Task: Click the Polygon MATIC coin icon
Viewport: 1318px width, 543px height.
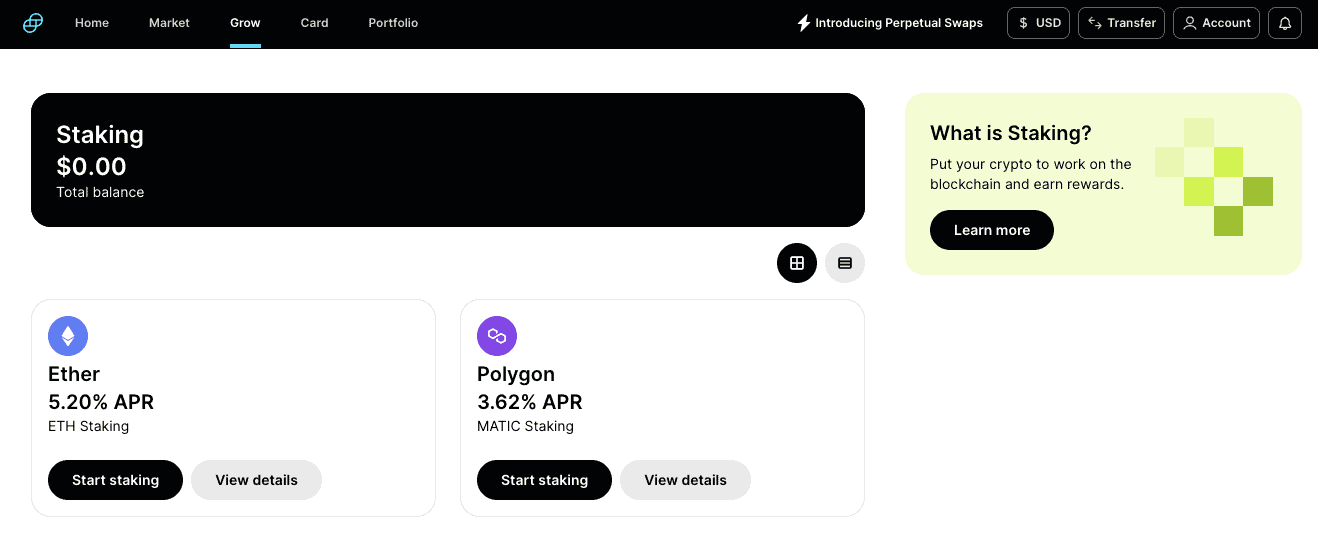Action: click(x=497, y=336)
